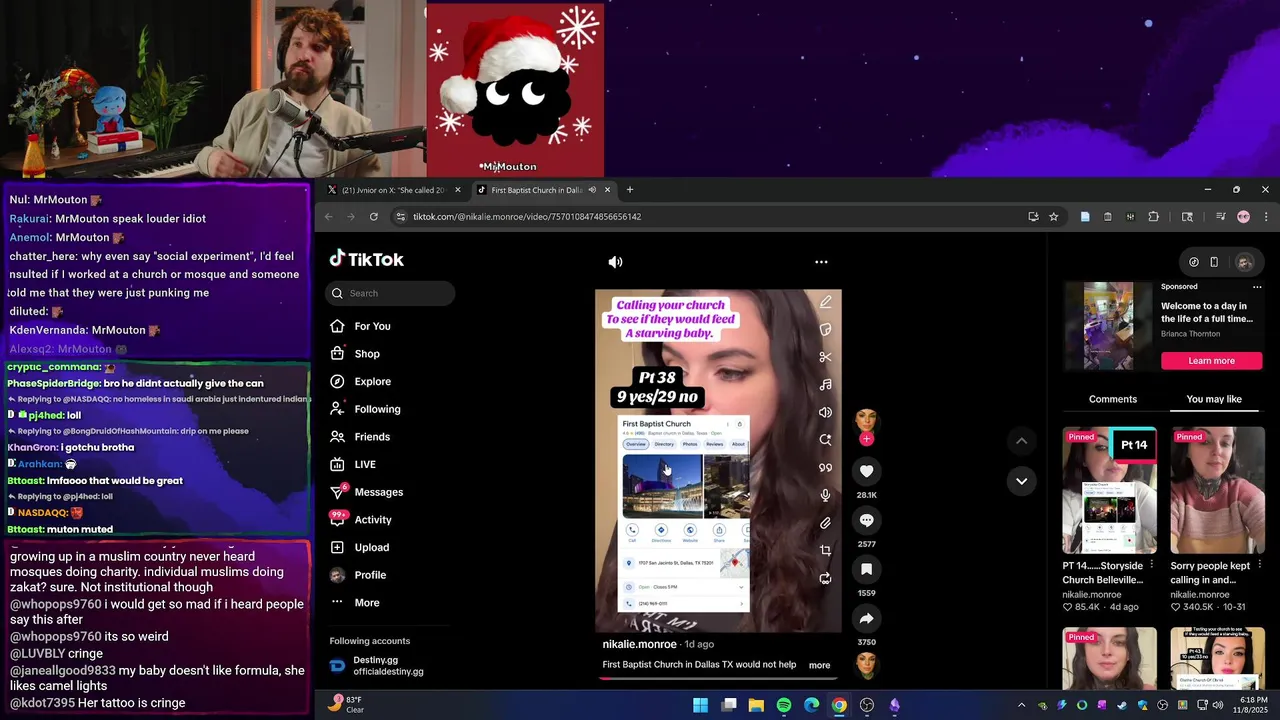Open File Explorer from the taskbar

click(x=756, y=705)
